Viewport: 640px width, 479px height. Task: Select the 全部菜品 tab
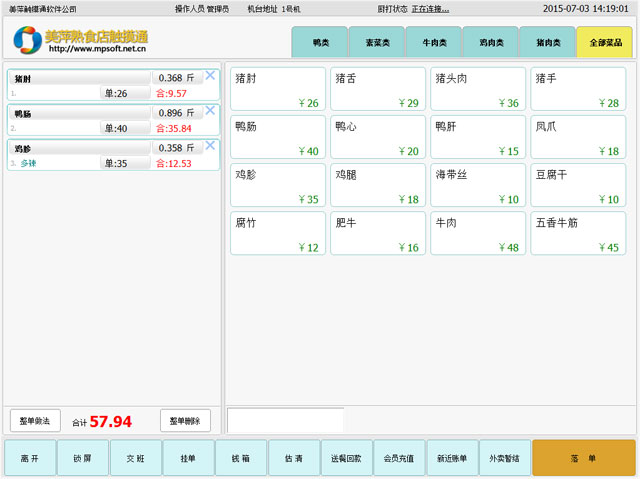(x=605, y=43)
